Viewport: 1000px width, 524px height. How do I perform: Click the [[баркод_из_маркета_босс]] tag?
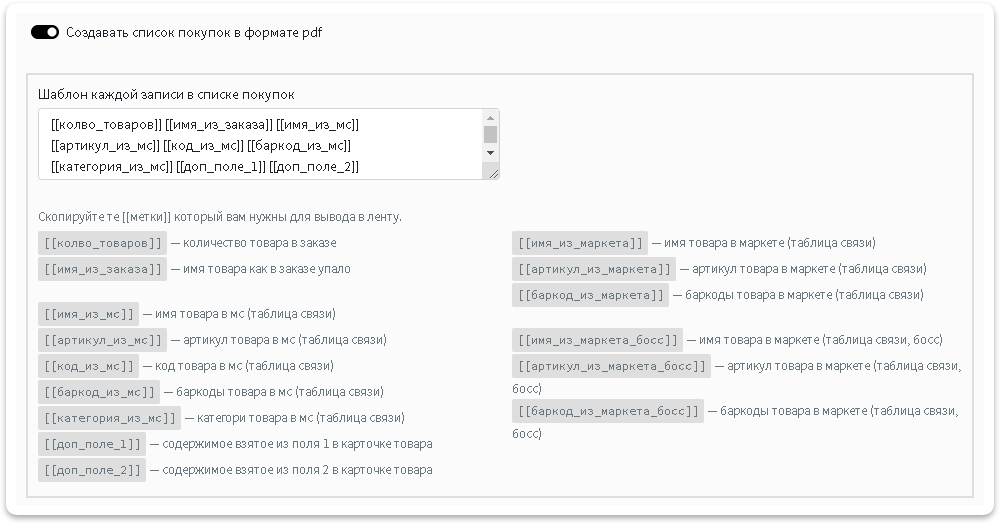click(x=608, y=411)
